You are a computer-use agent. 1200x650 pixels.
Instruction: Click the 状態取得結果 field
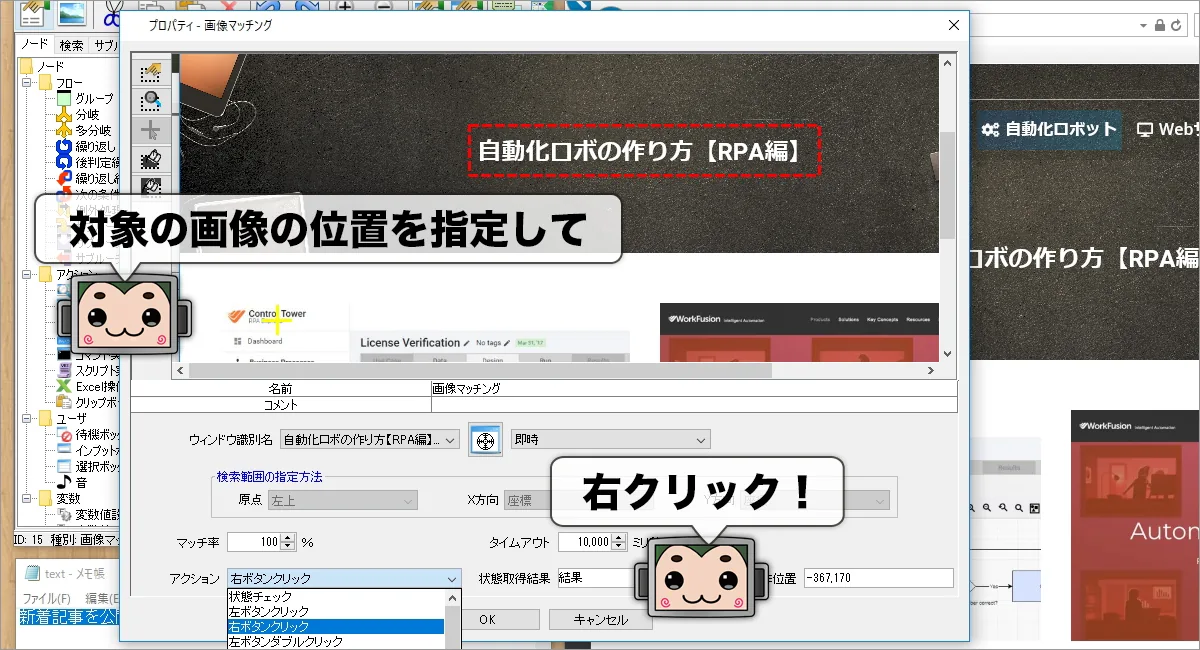coord(598,578)
